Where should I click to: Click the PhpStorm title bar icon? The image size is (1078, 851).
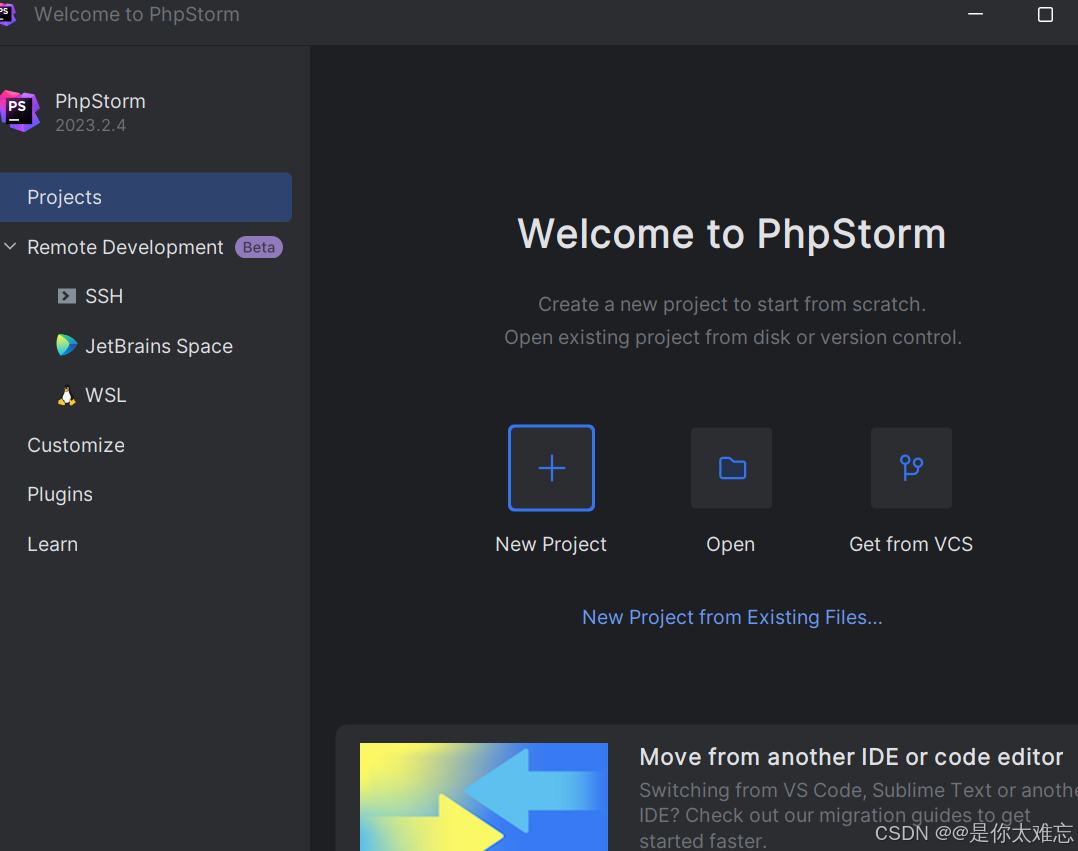point(7,14)
